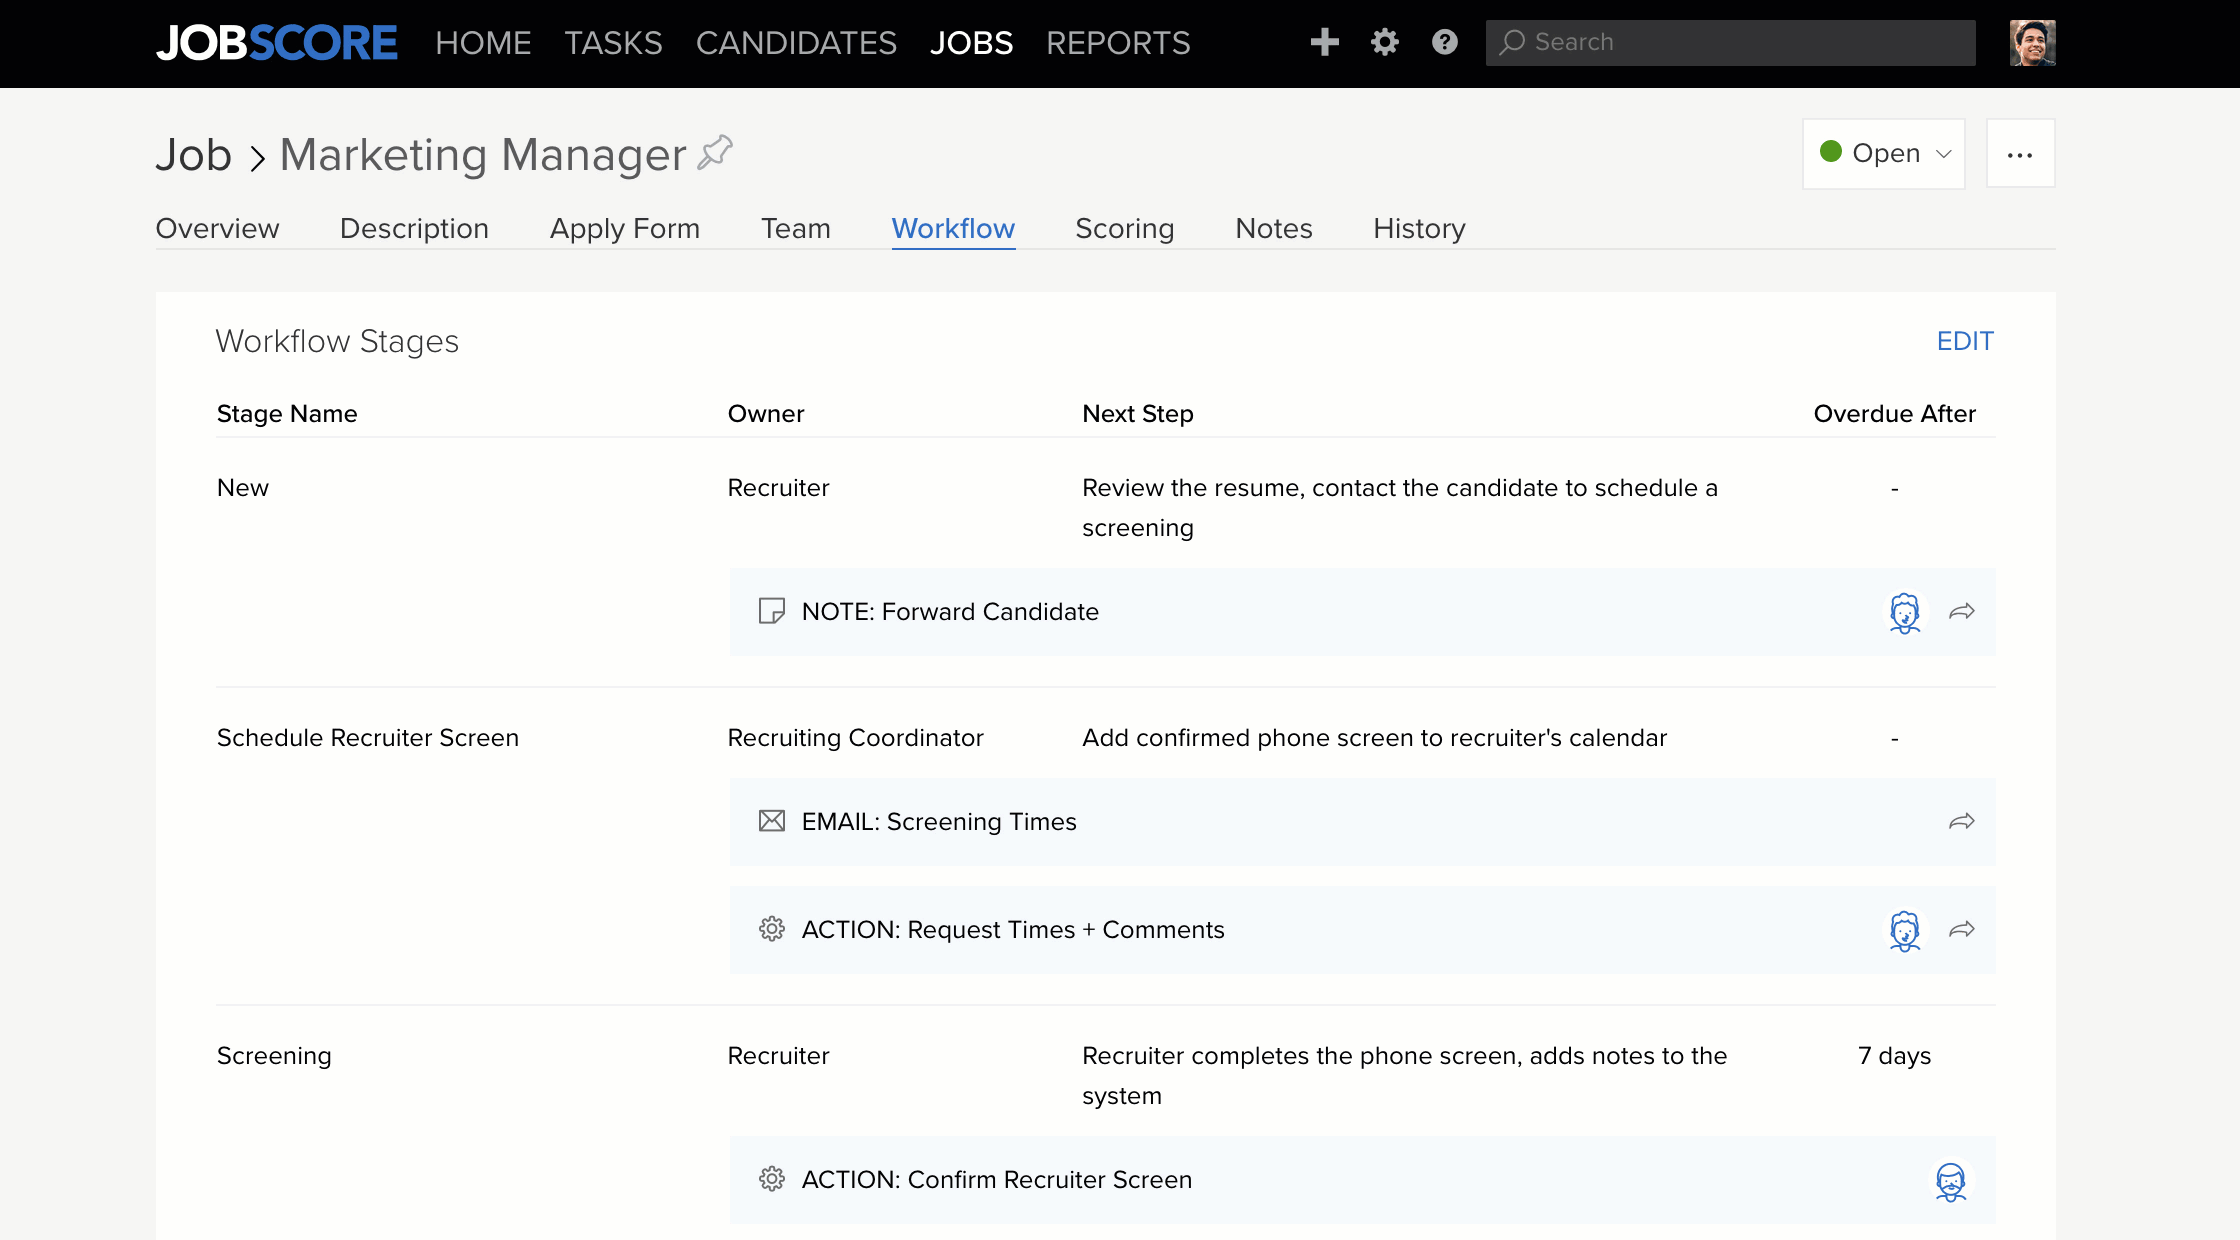
Task: Click the user profile avatar
Action: [x=2032, y=43]
